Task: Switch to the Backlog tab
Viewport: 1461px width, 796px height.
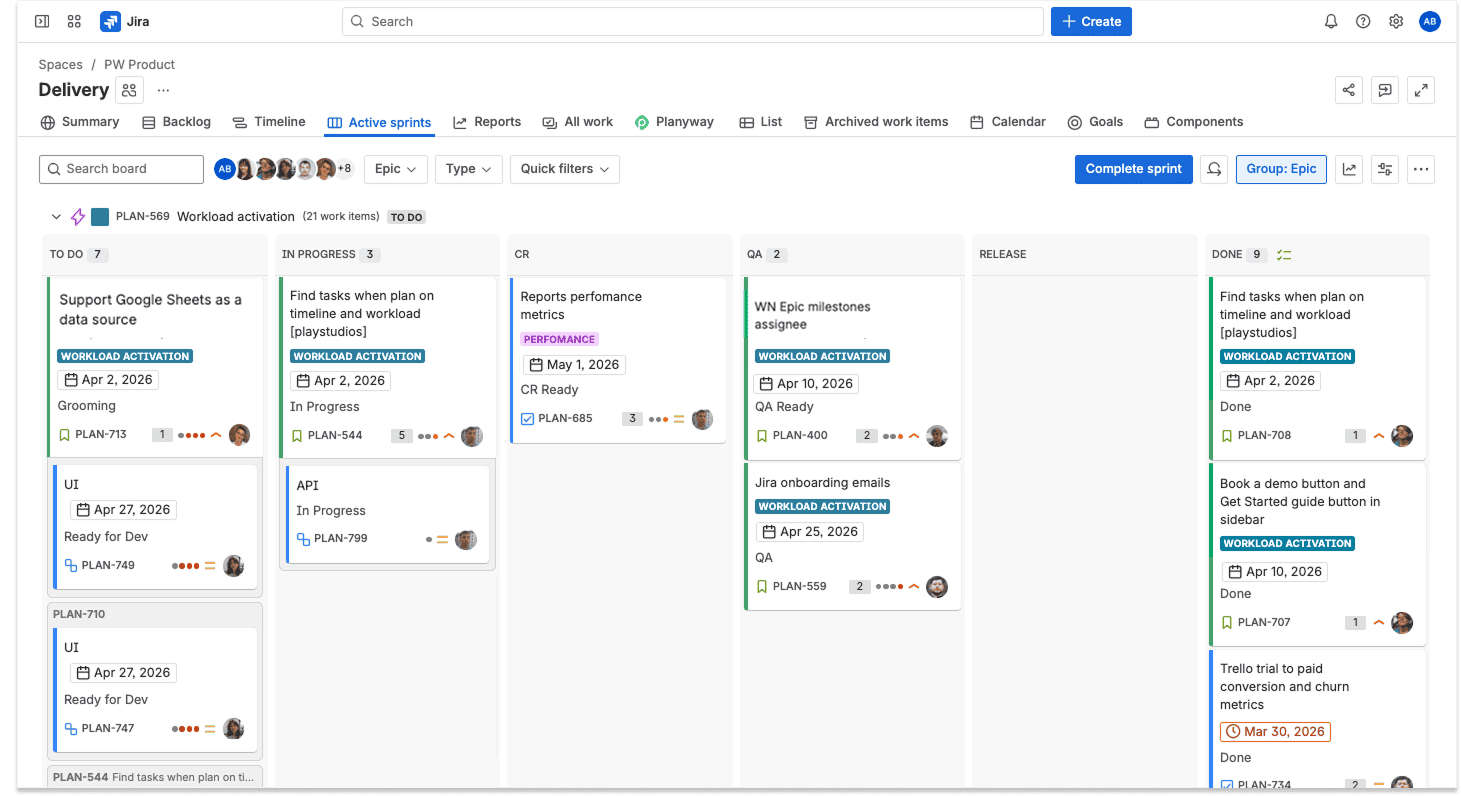Action: click(177, 122)
